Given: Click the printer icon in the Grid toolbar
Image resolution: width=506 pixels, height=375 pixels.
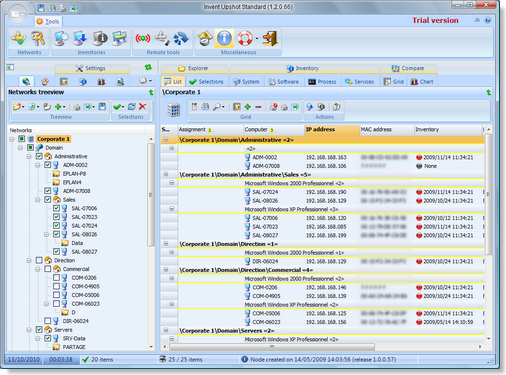Looking at the screenshot, I should click(284, 107).
